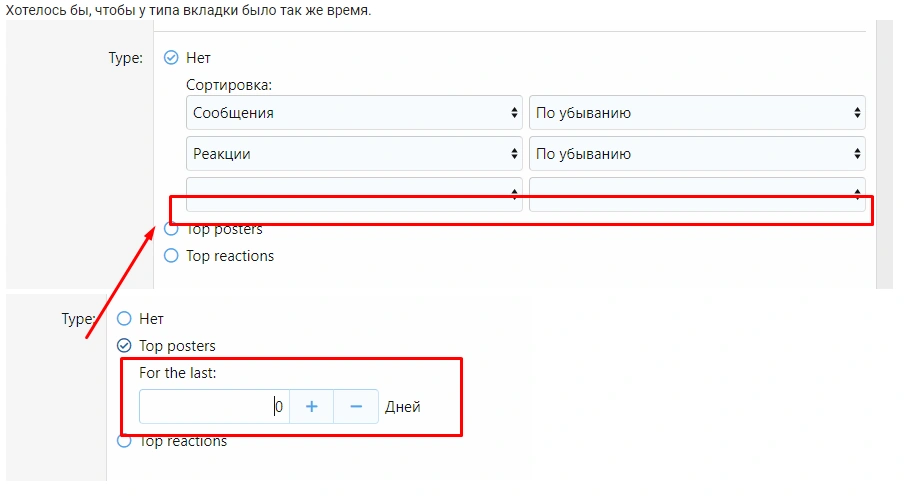Expand По убыванию dropdown beside Сообщения

point(696,113)
